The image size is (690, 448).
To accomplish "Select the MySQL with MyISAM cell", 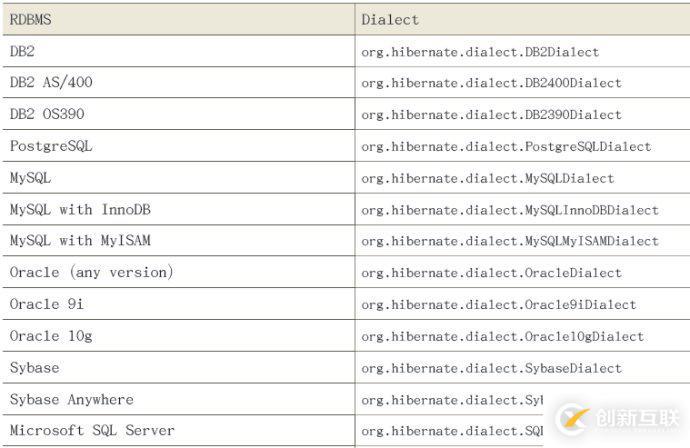I will coord(80,241).
